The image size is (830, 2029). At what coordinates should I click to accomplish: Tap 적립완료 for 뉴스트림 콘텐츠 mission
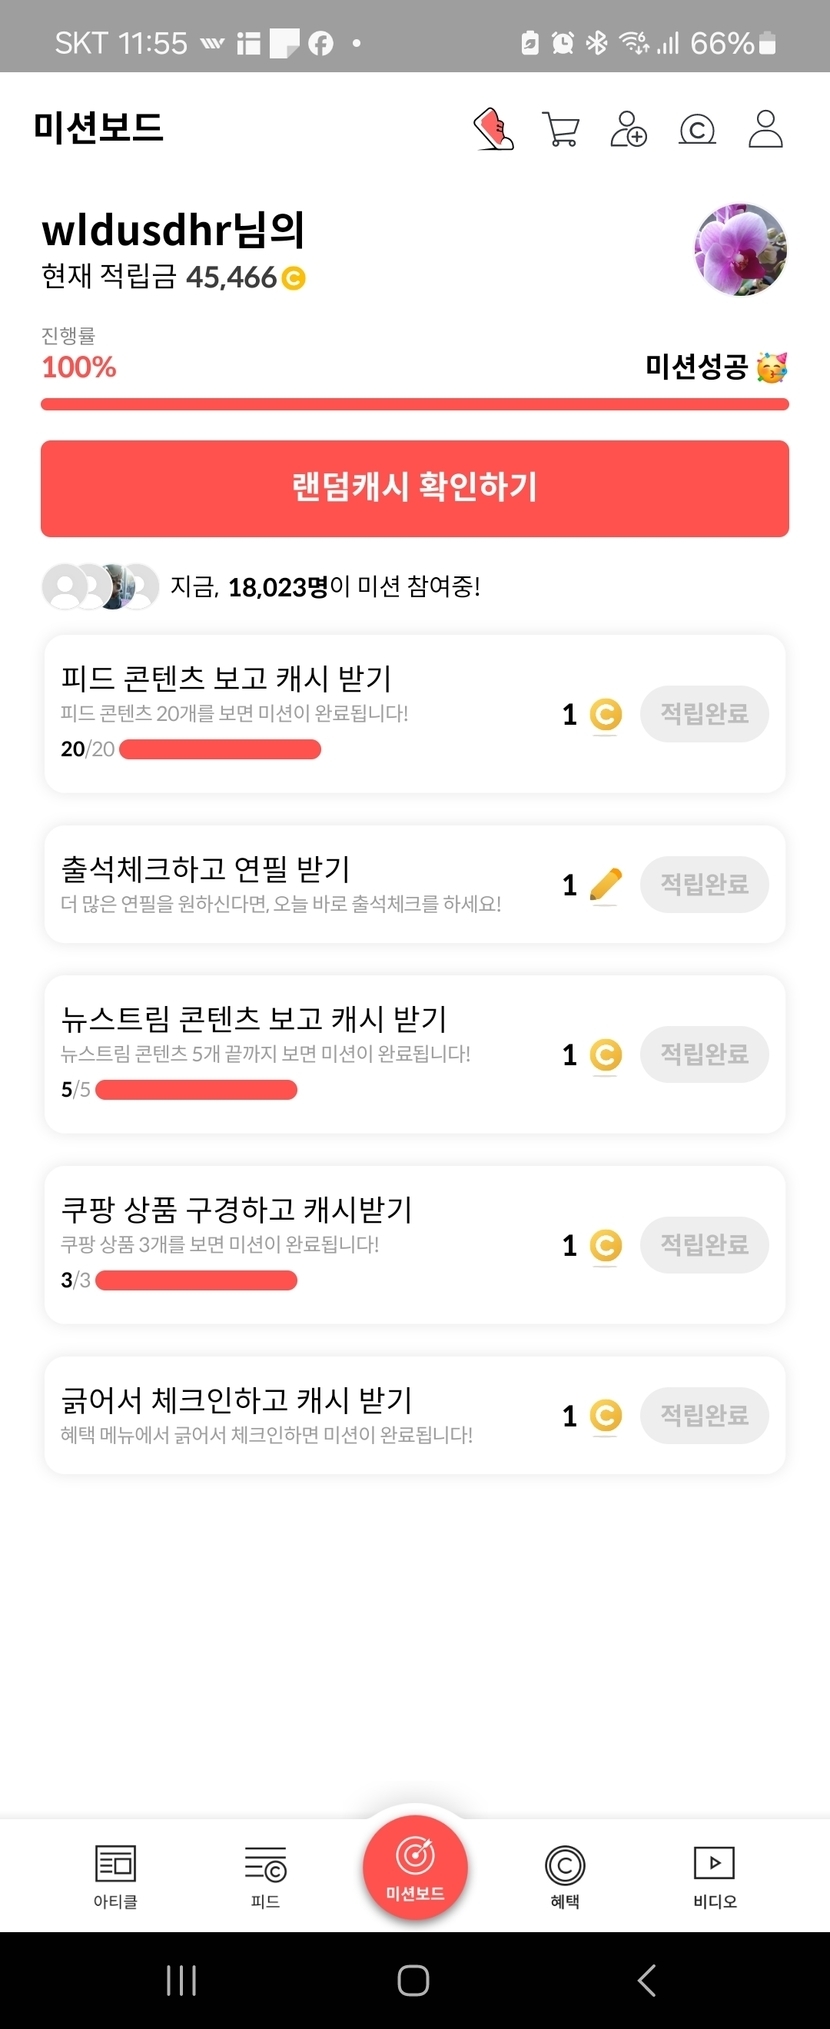point(704,1054)
